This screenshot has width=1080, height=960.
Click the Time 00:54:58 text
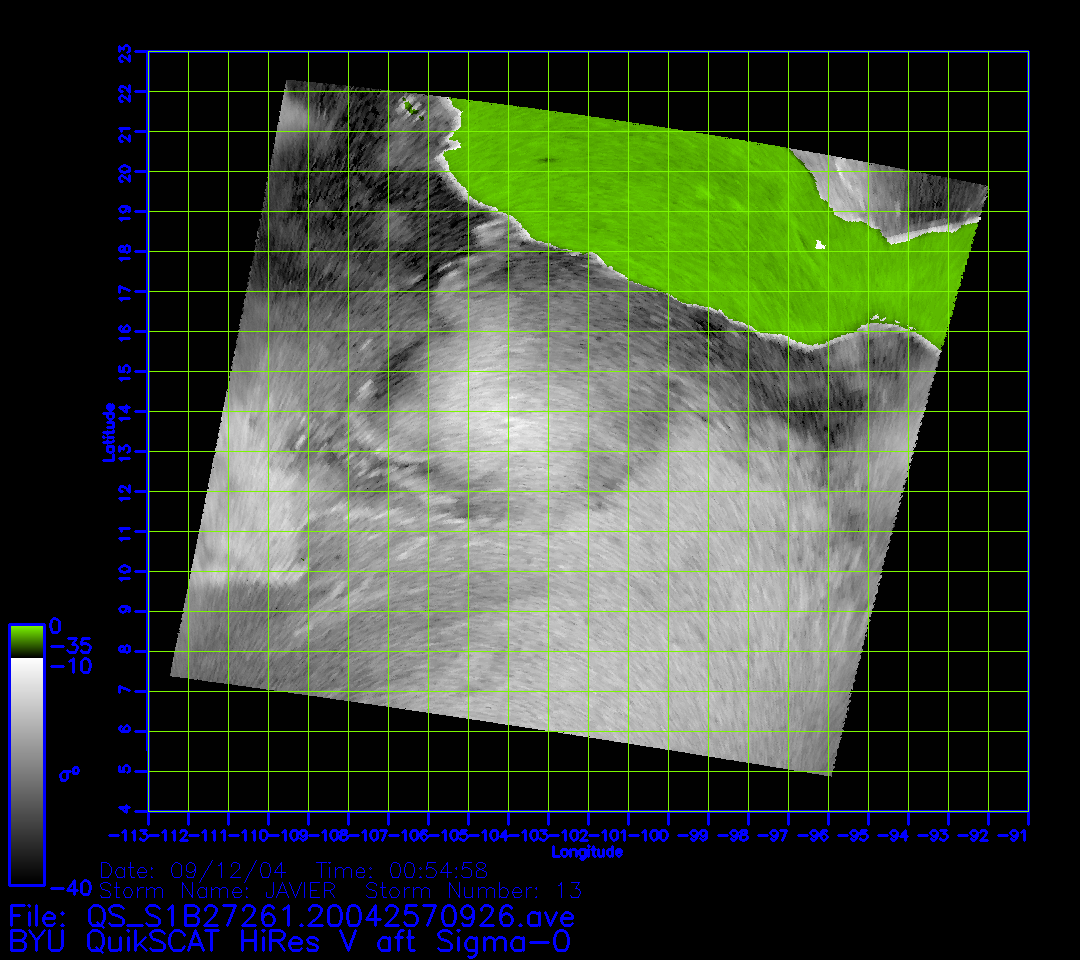point(401,870)
